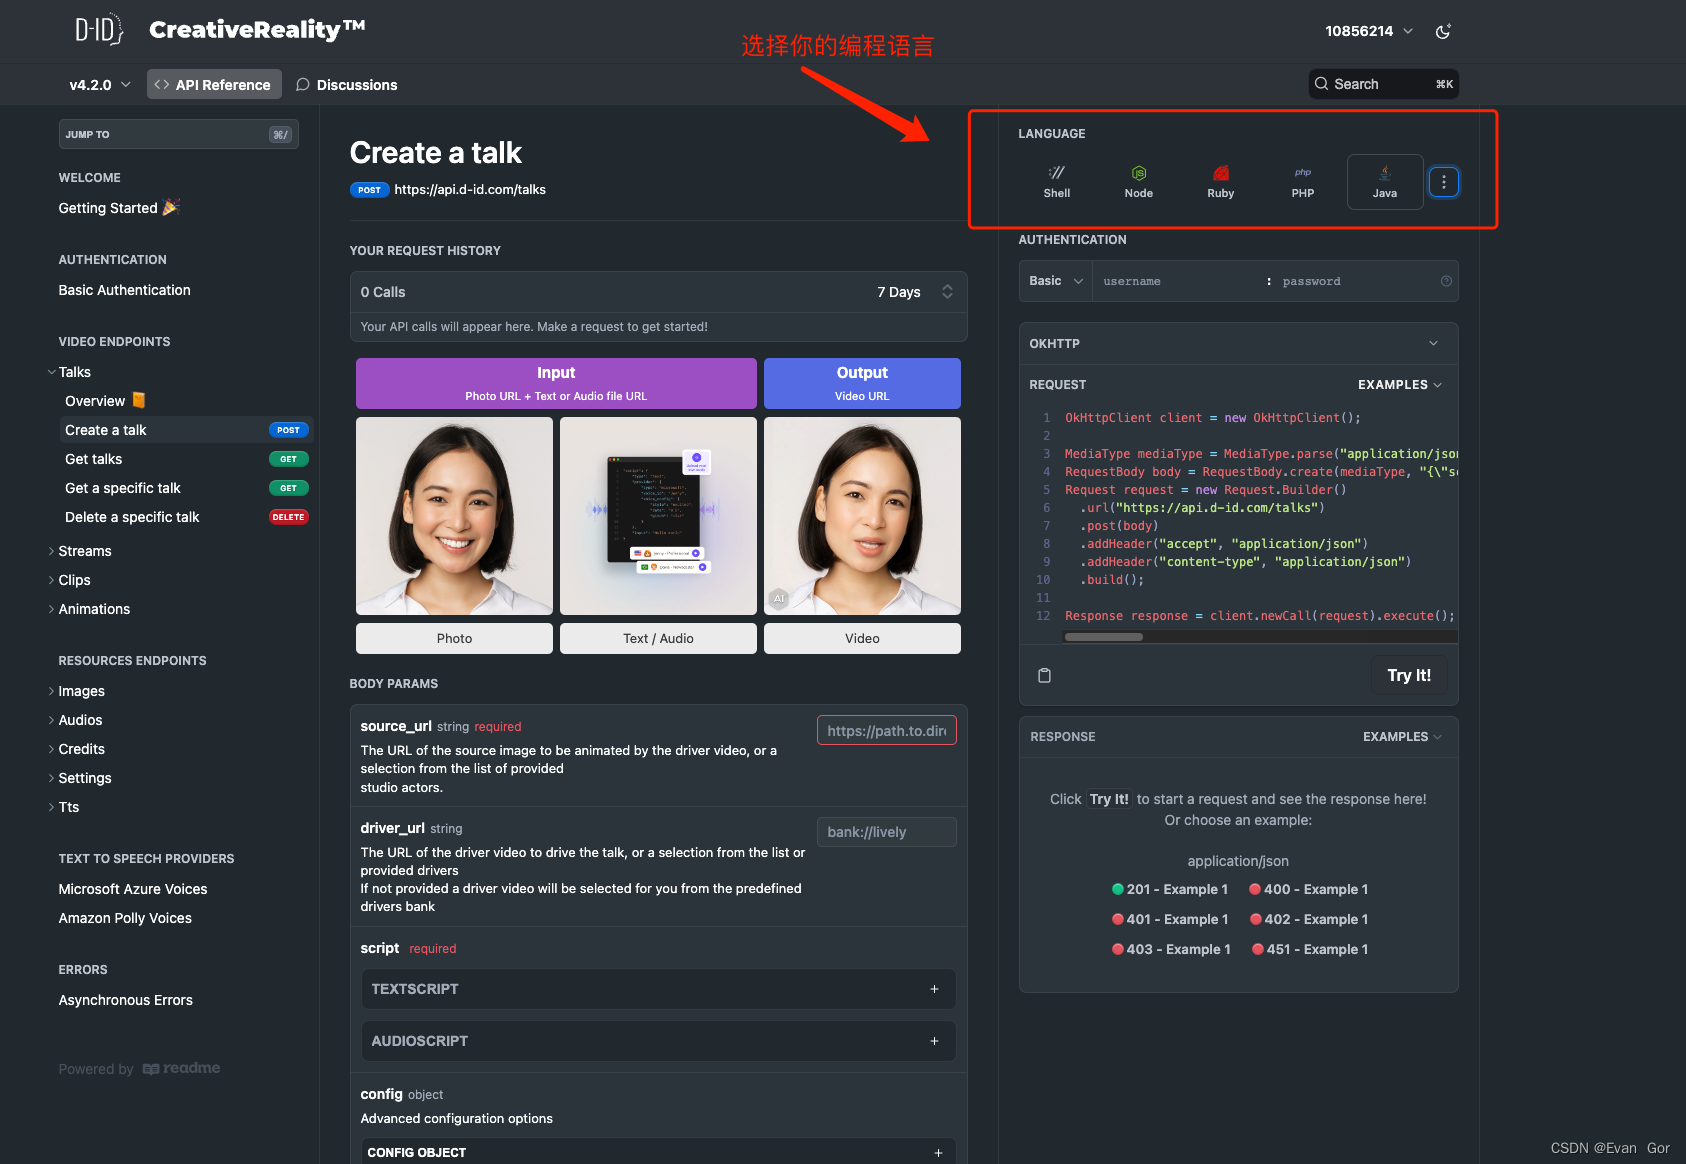This screenshot has height=1164, width=1686.
Task: Select Ruby language icon
Action: pyautogui.click(x=1221, y=182)
